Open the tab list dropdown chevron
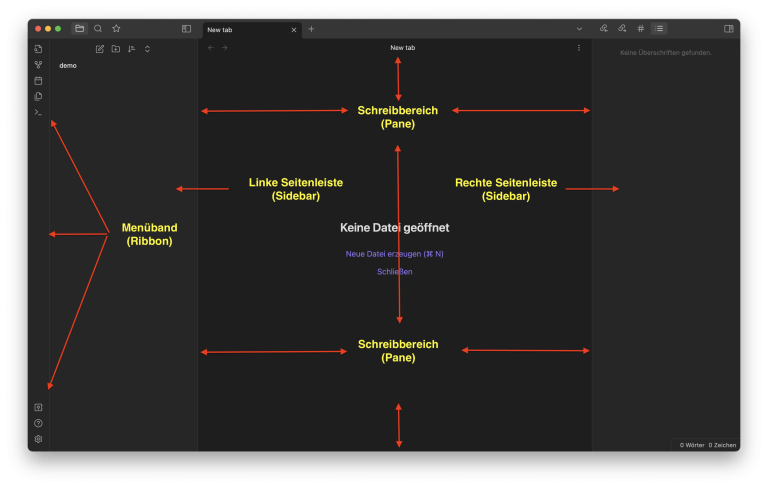The image size is (768, 488). pos(579,29)
